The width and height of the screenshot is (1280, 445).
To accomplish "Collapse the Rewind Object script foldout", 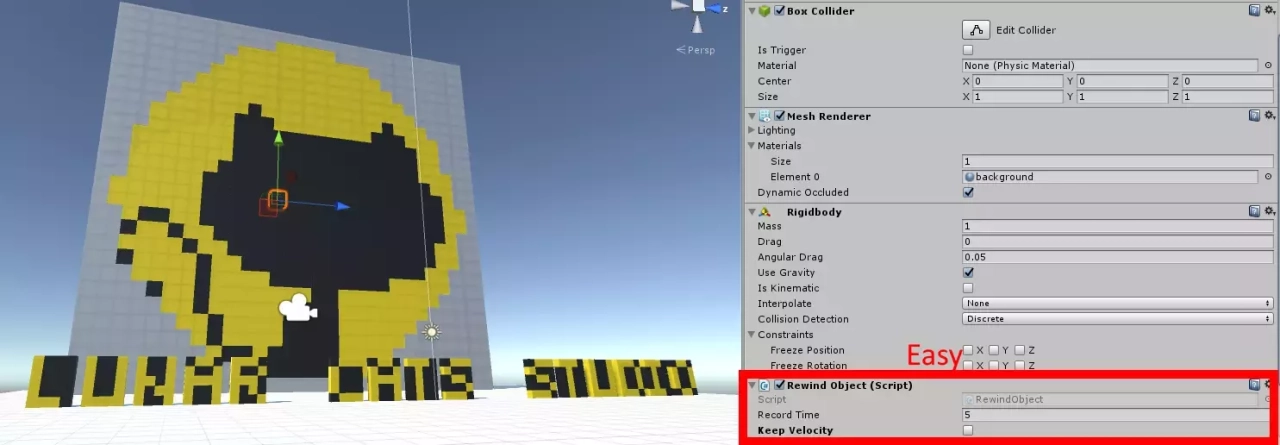I will pos(752,385).
